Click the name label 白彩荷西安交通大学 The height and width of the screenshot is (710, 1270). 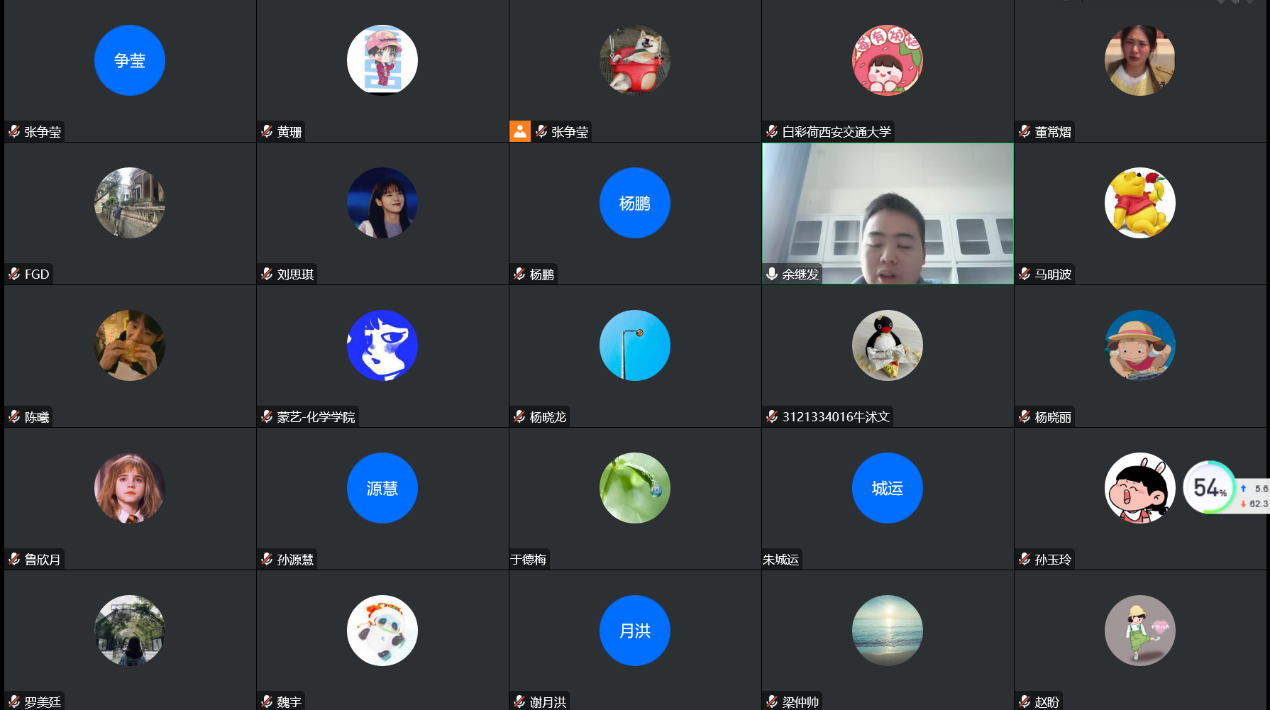[x=836, y=132]
